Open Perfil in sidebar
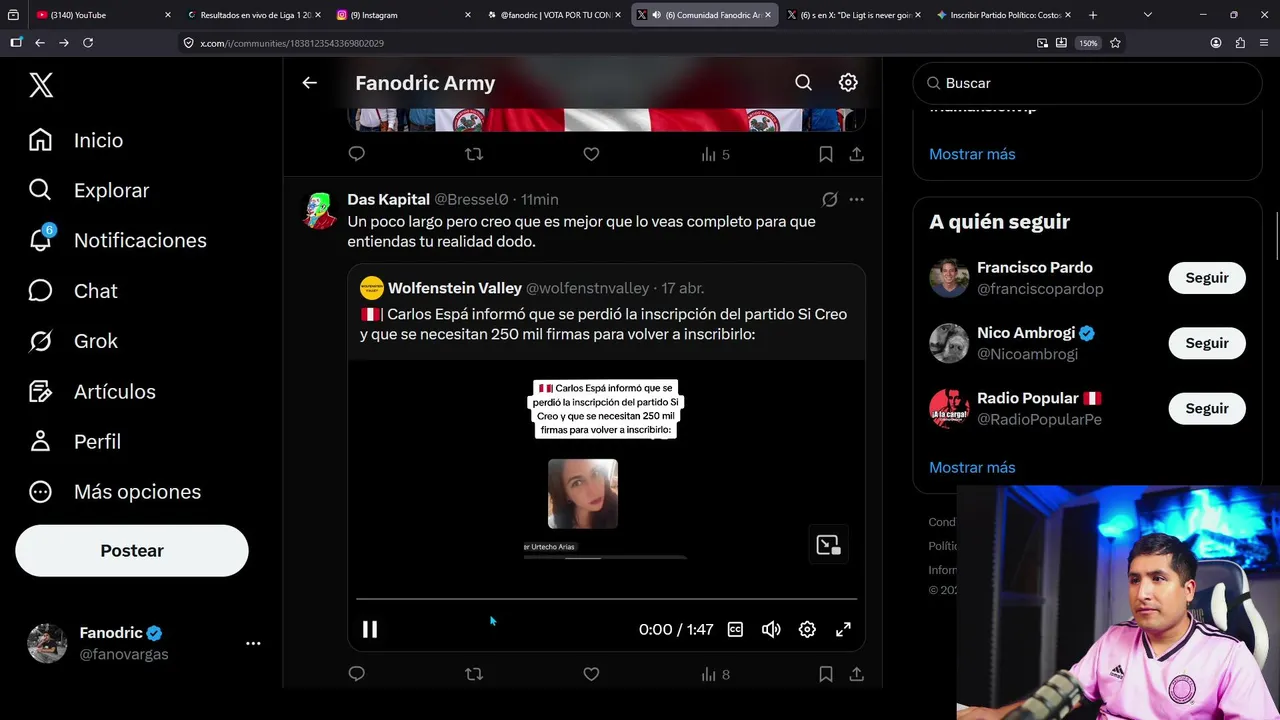1280x720 pixels. [74, 441]
